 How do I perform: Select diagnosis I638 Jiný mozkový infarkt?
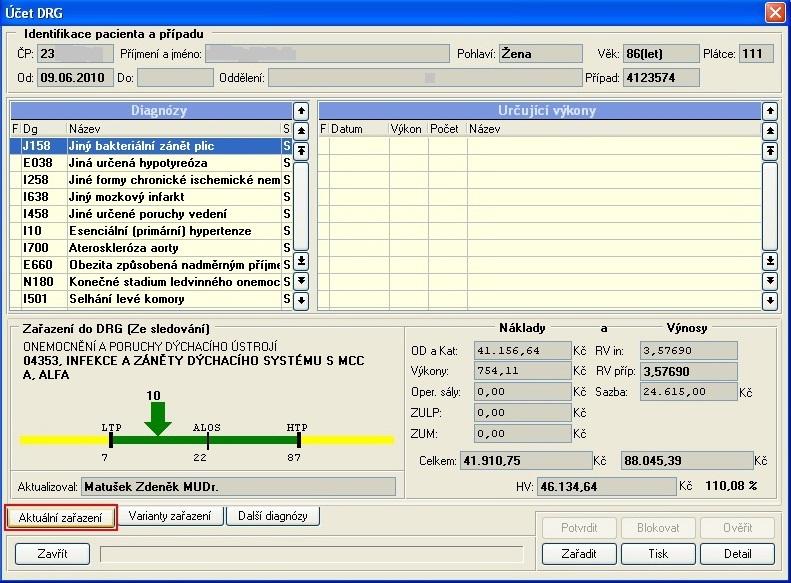click(x=151, y=197)
